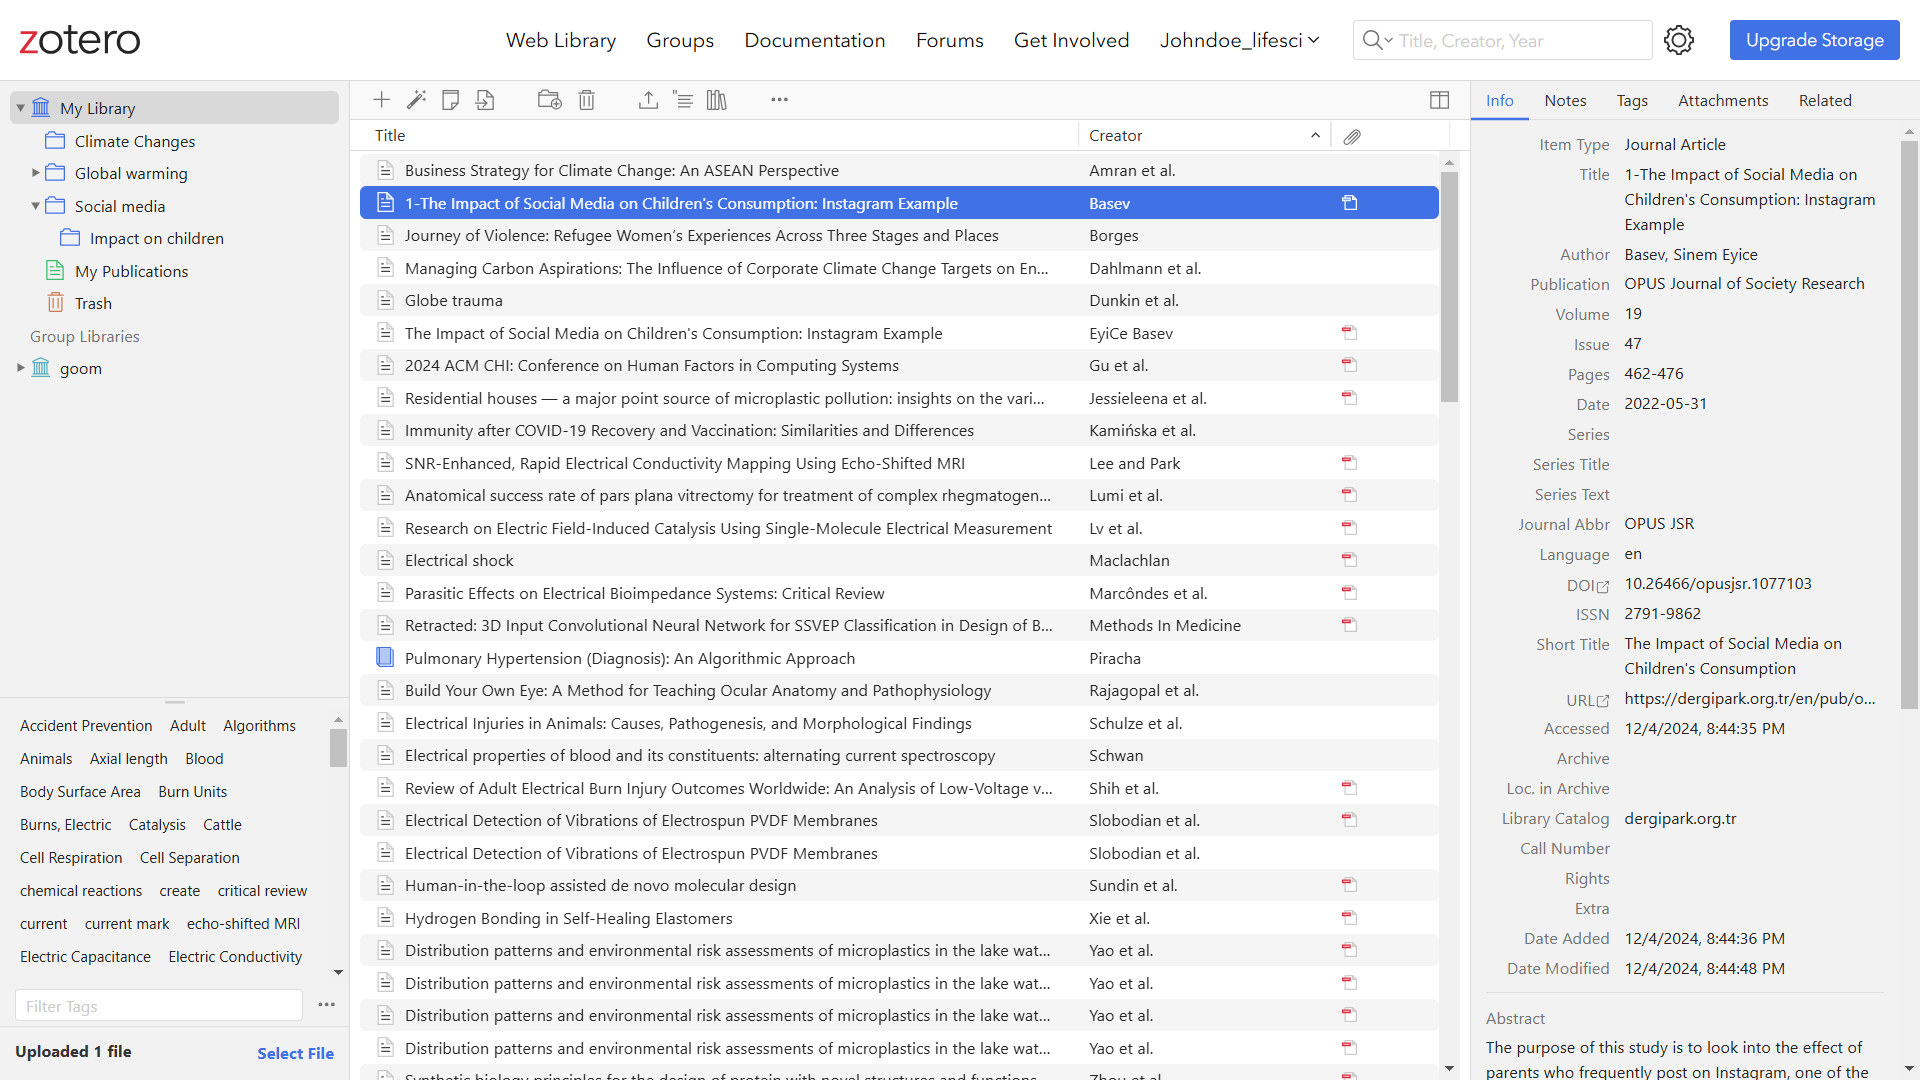The image size is (1920, 1080).
Task: Open the citation library lookup icon
Action: 717,100
